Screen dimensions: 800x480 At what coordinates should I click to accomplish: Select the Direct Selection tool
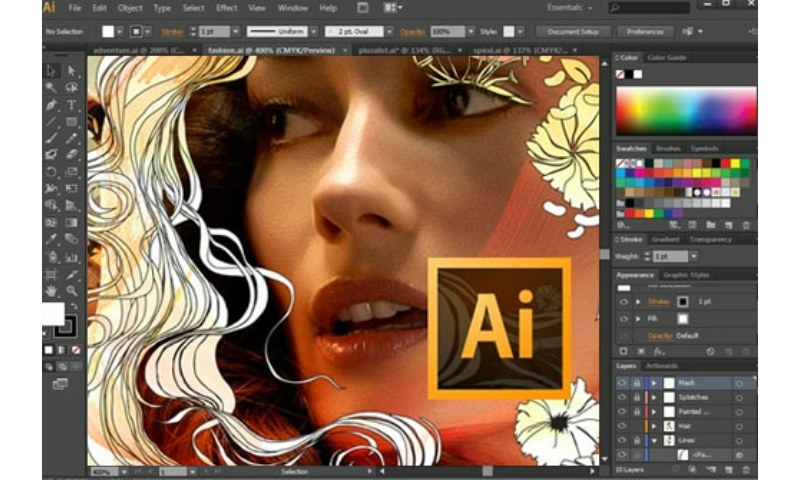tap(71, 70)
